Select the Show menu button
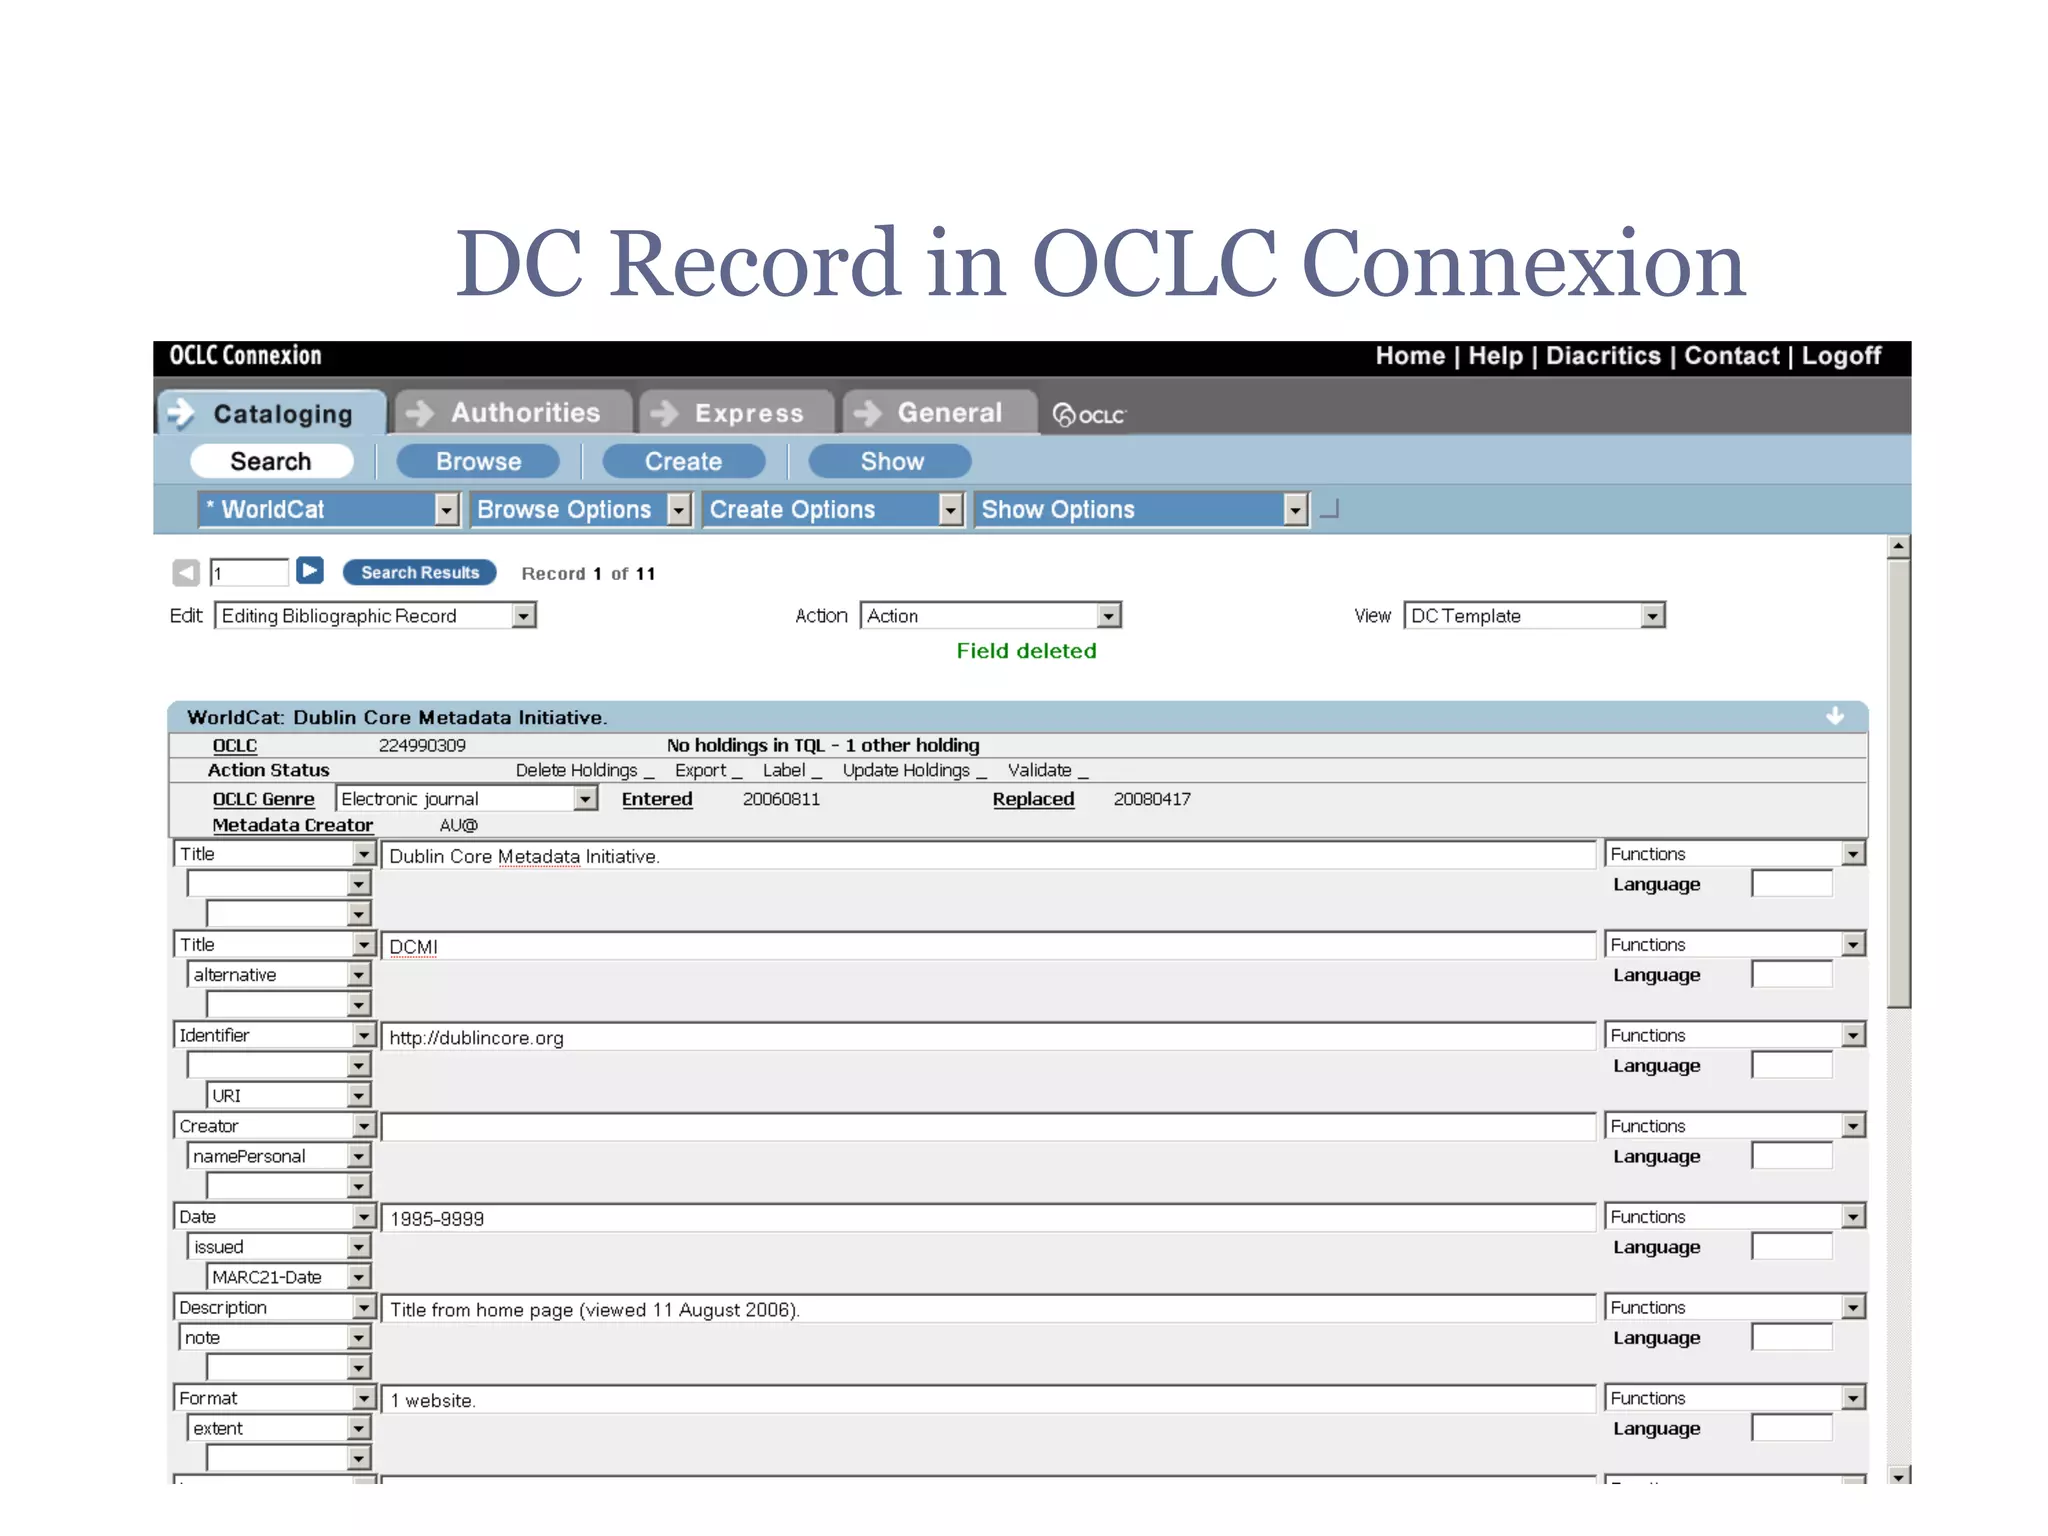The image size is (2048, 1536). click(x=891, y=461)
